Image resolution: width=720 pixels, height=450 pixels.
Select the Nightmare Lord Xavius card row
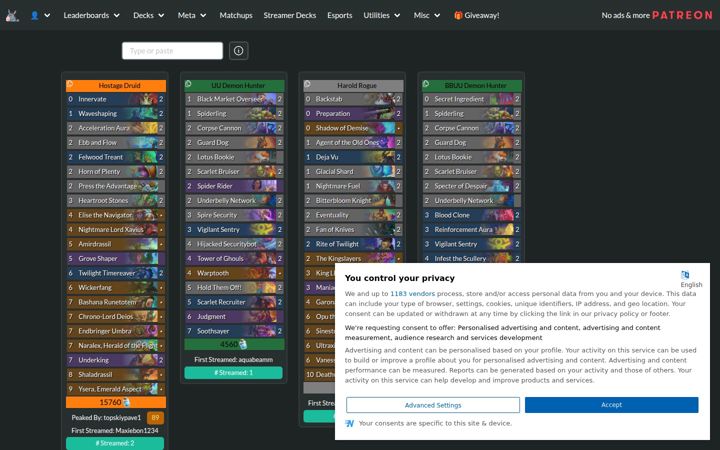(x=116, y=230)
